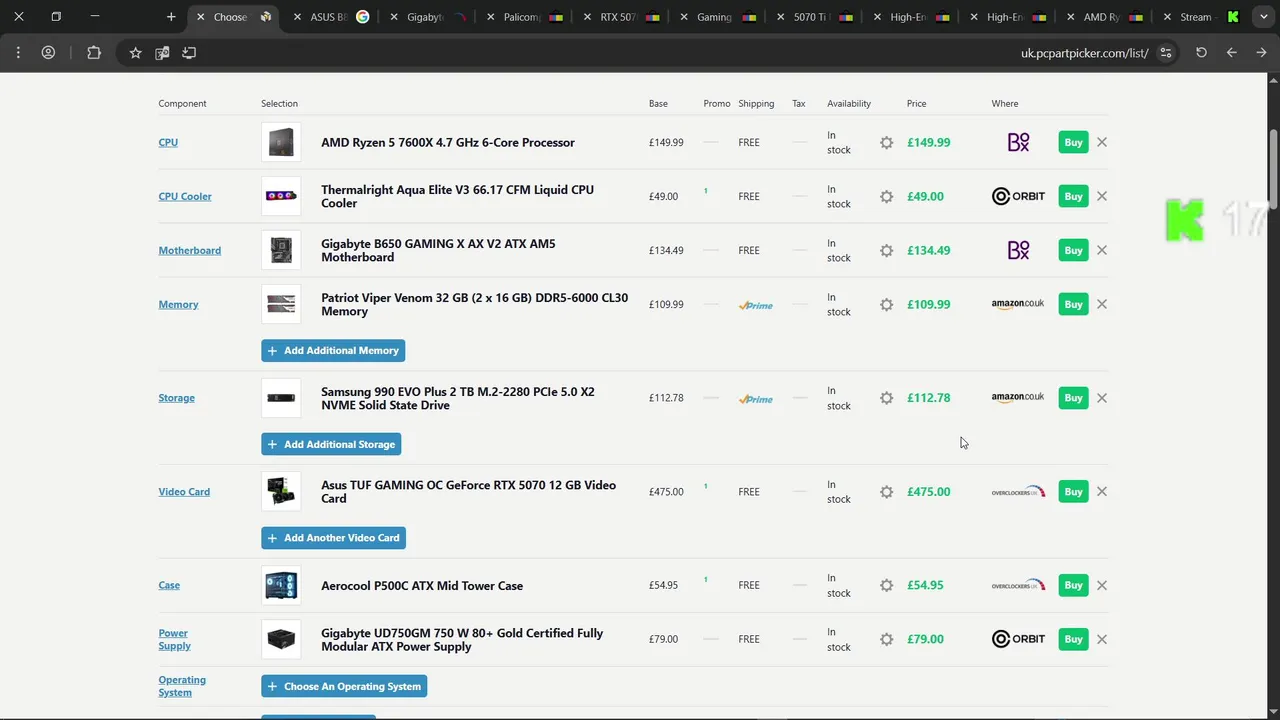Open the Operating System component link

pos(182,686)
